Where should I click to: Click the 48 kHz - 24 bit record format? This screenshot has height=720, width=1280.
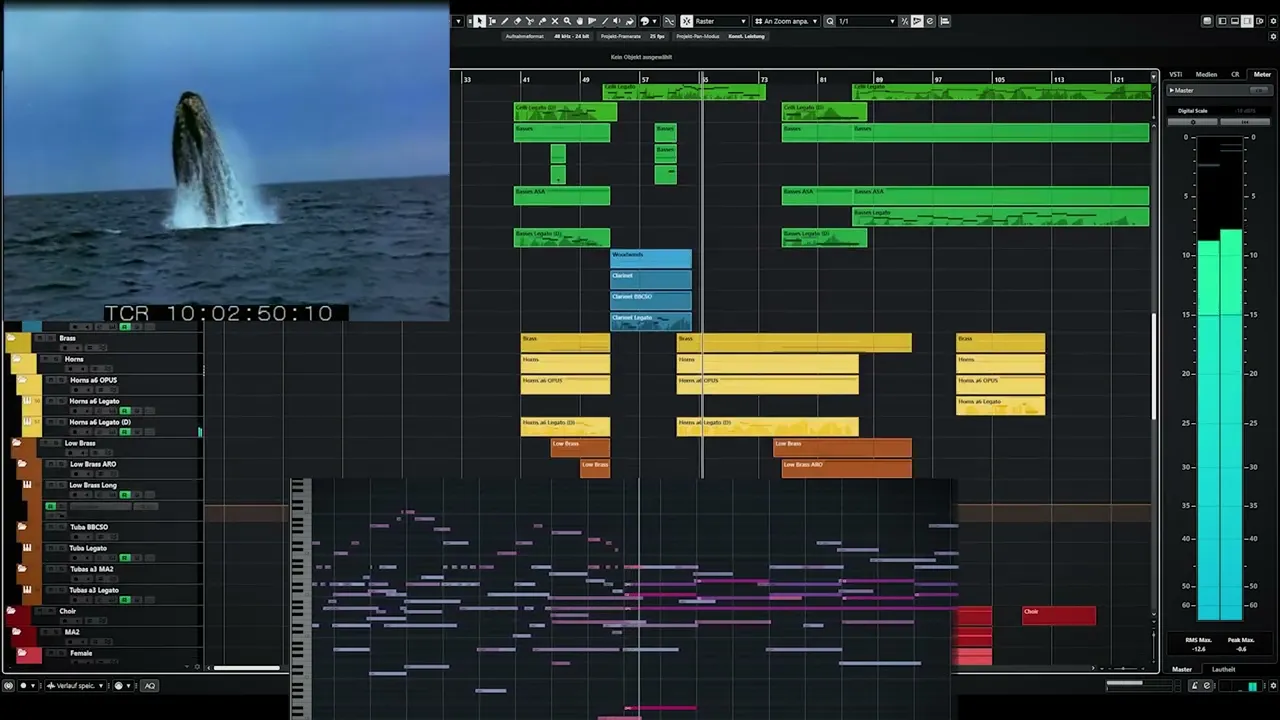(572, 36)
